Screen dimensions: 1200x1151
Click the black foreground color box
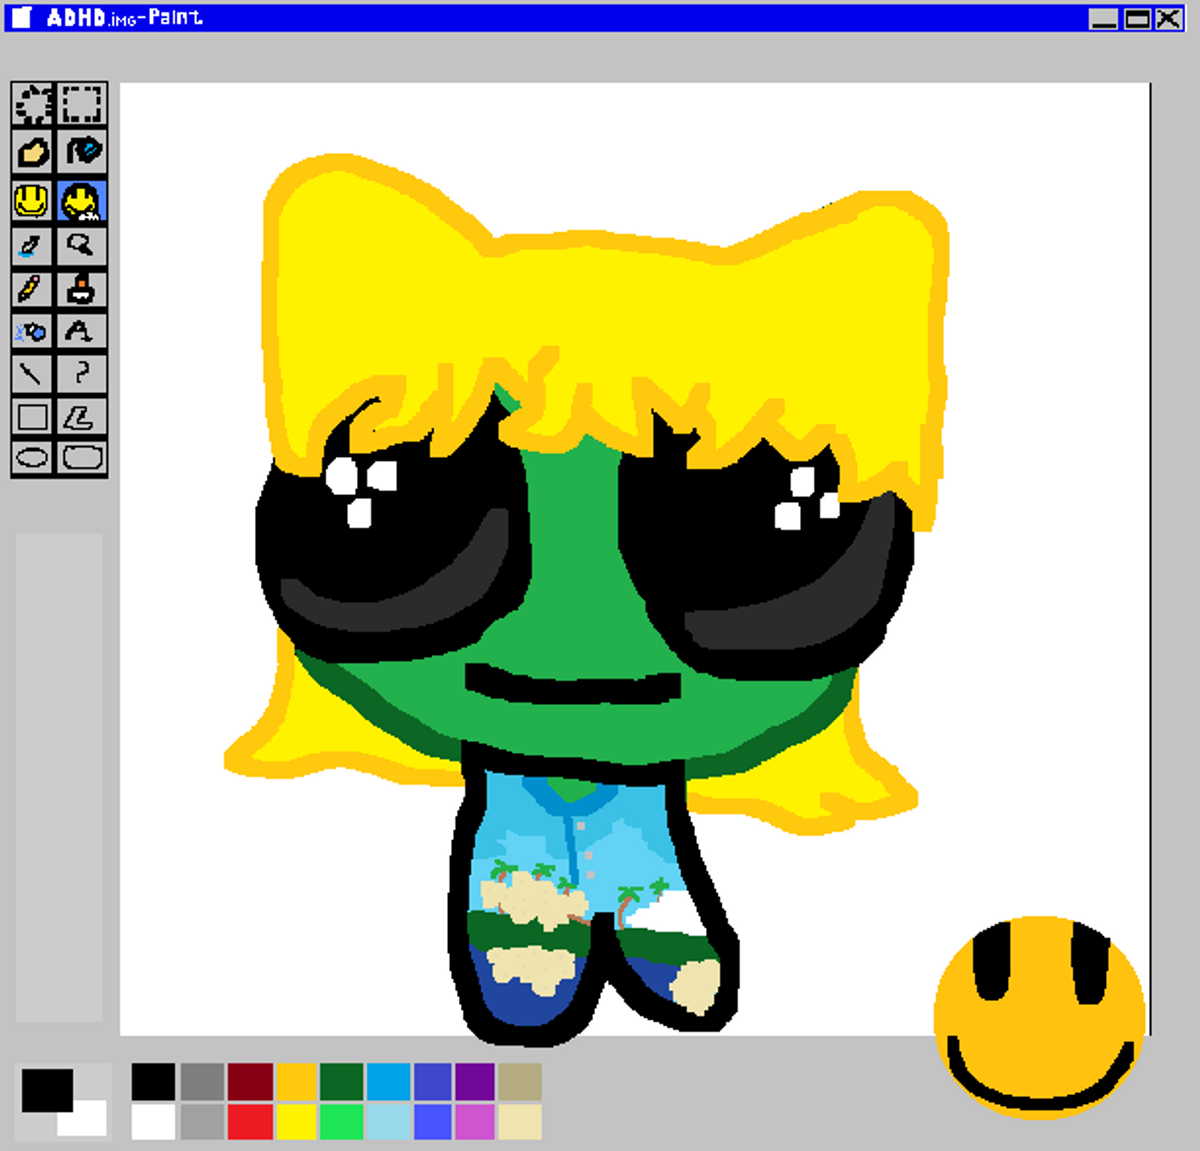tap(47, 1090)
